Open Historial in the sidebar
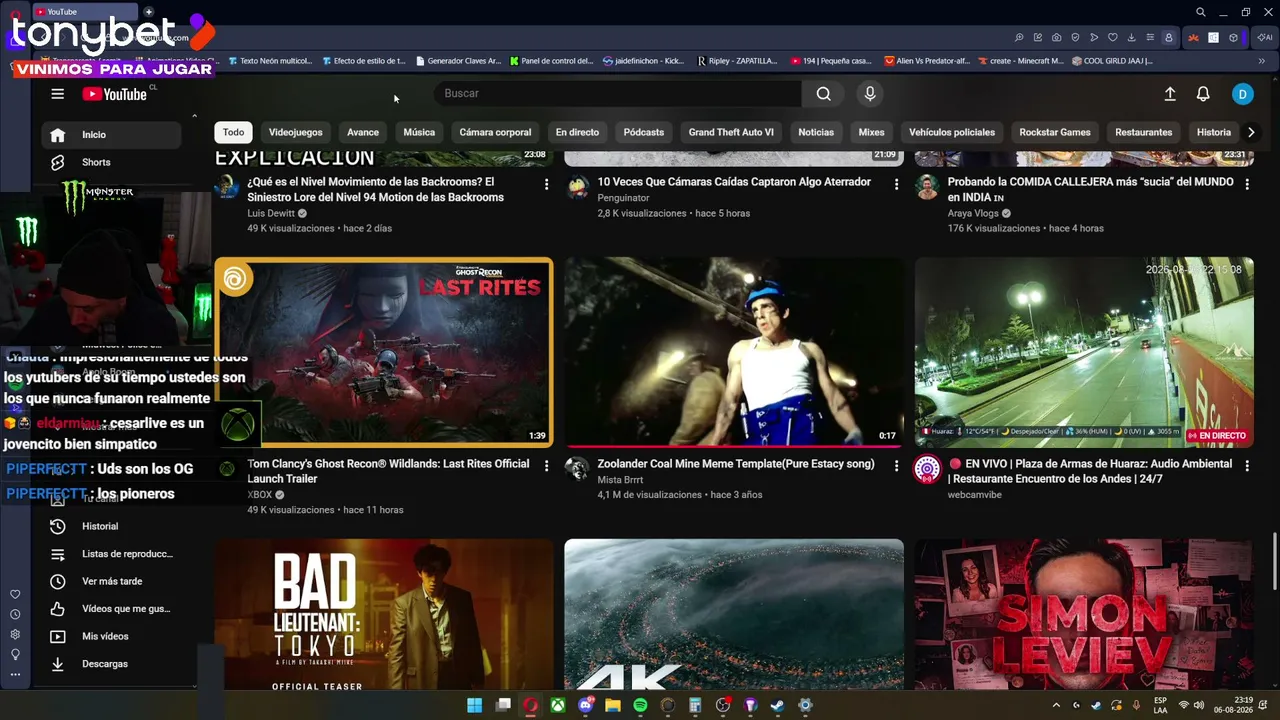Viewport: 1280px width, 720px height. (x=112, y=526)
